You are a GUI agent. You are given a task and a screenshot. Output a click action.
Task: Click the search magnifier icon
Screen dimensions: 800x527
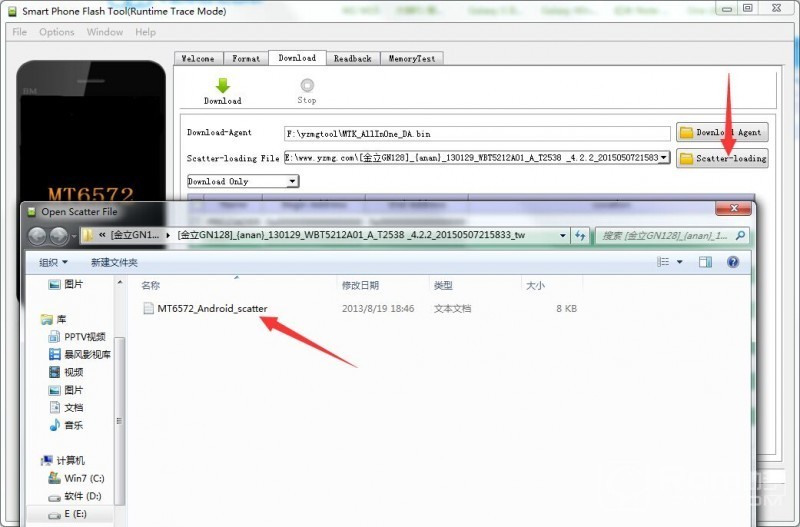coord(741,235)
